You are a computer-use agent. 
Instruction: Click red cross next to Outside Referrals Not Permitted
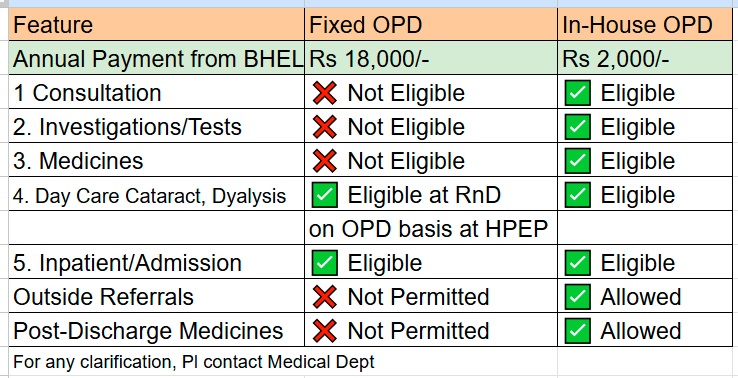coord(324,297)
